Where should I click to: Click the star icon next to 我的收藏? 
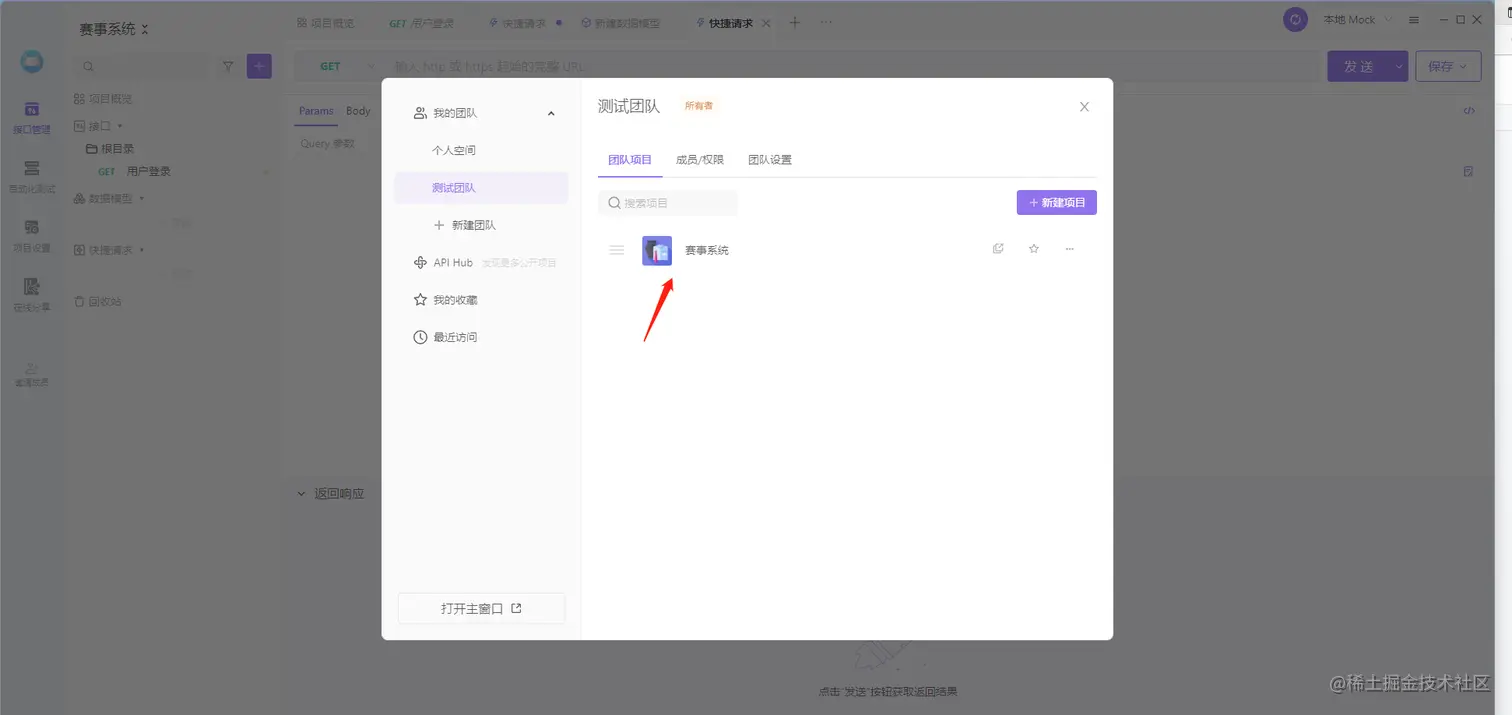pos(420,300)
